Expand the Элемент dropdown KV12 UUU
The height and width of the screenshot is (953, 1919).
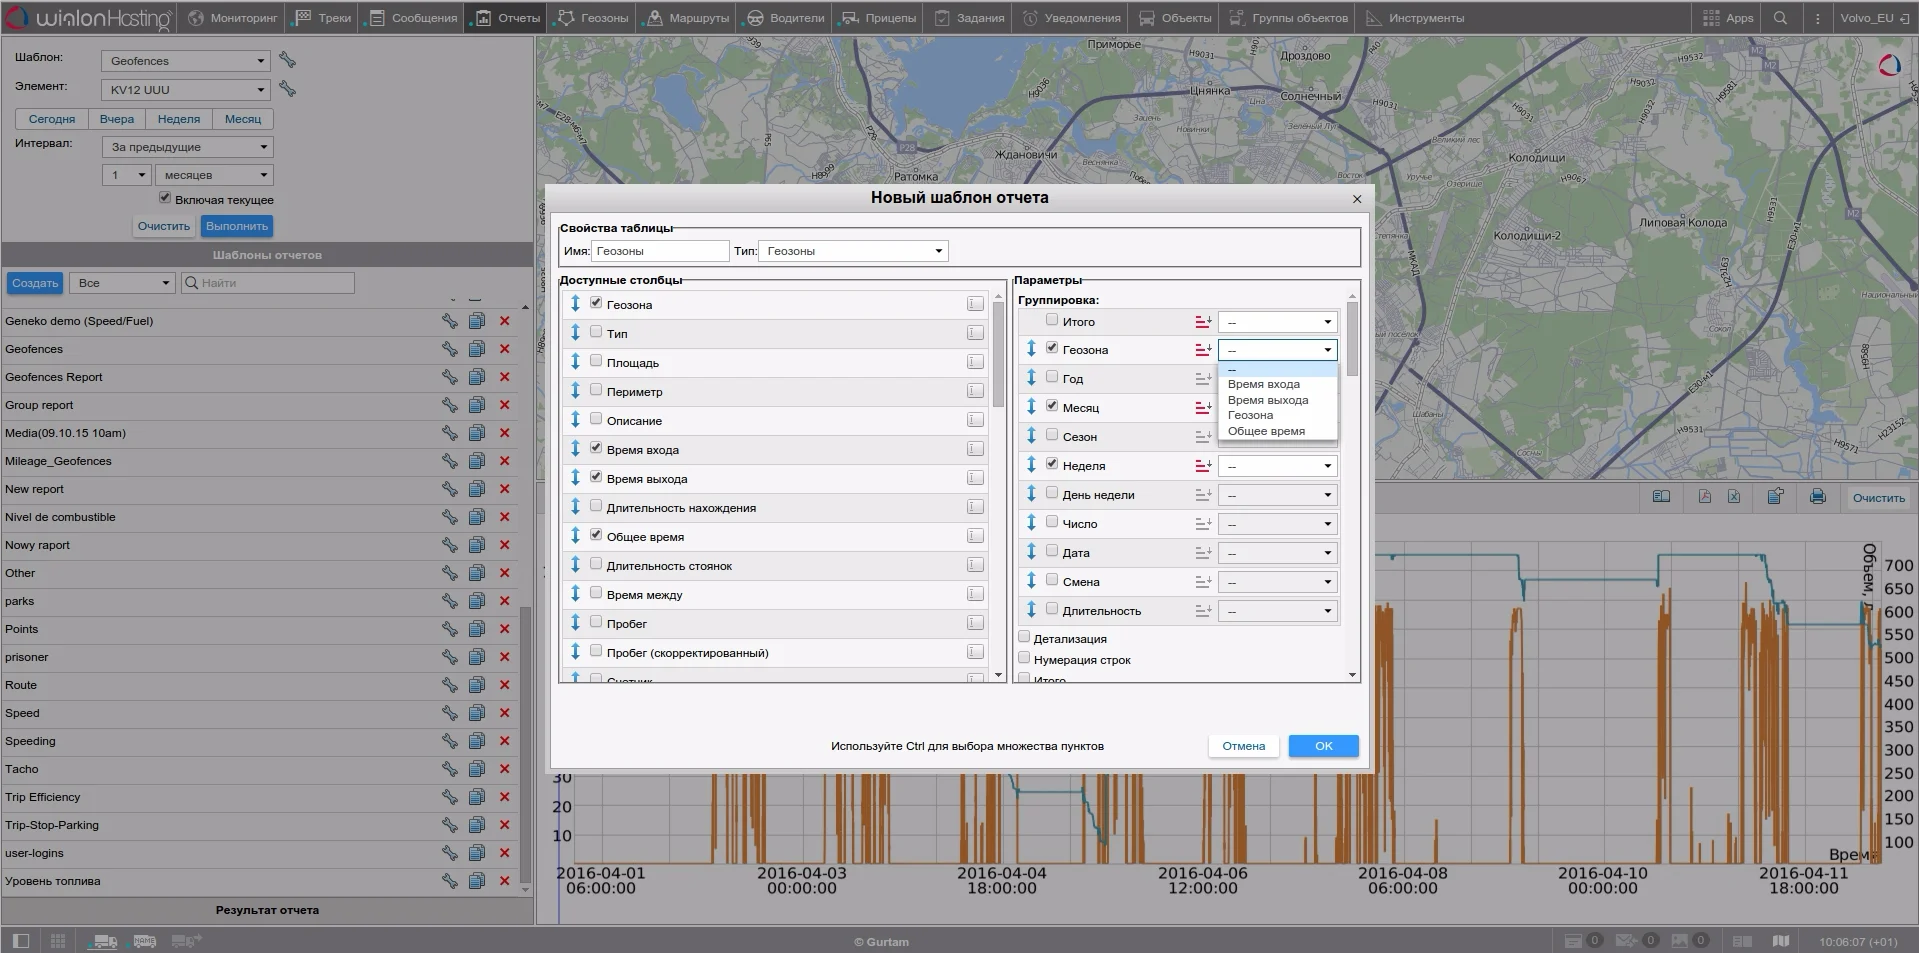186,90
